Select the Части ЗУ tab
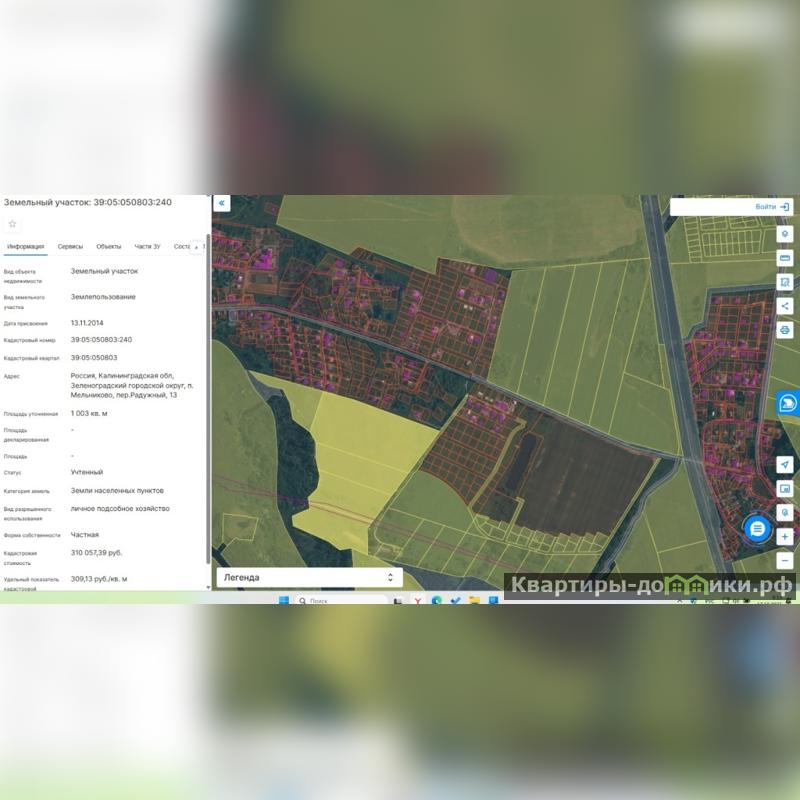 tap(147, 246)
